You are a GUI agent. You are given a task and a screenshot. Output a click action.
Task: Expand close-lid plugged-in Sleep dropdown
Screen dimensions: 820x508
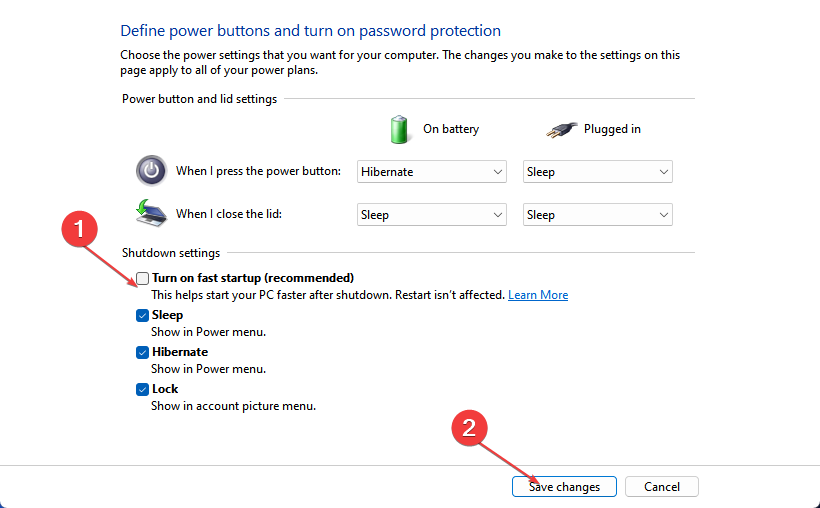pyautogui.click(x=597, y=215)
